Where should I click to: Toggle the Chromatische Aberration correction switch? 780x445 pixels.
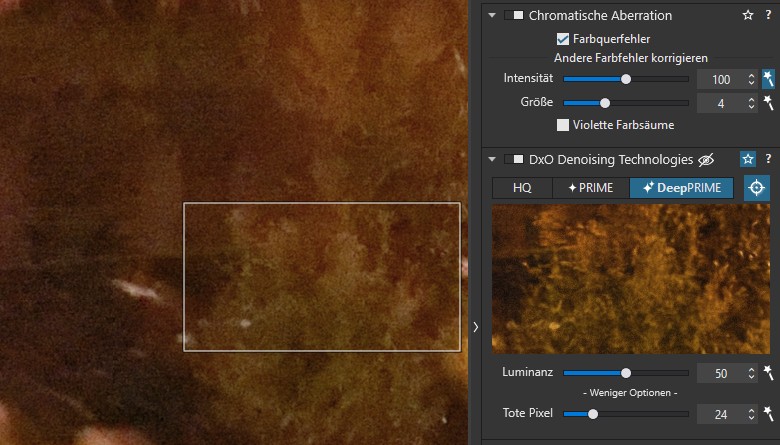click(x=514, y=16)
